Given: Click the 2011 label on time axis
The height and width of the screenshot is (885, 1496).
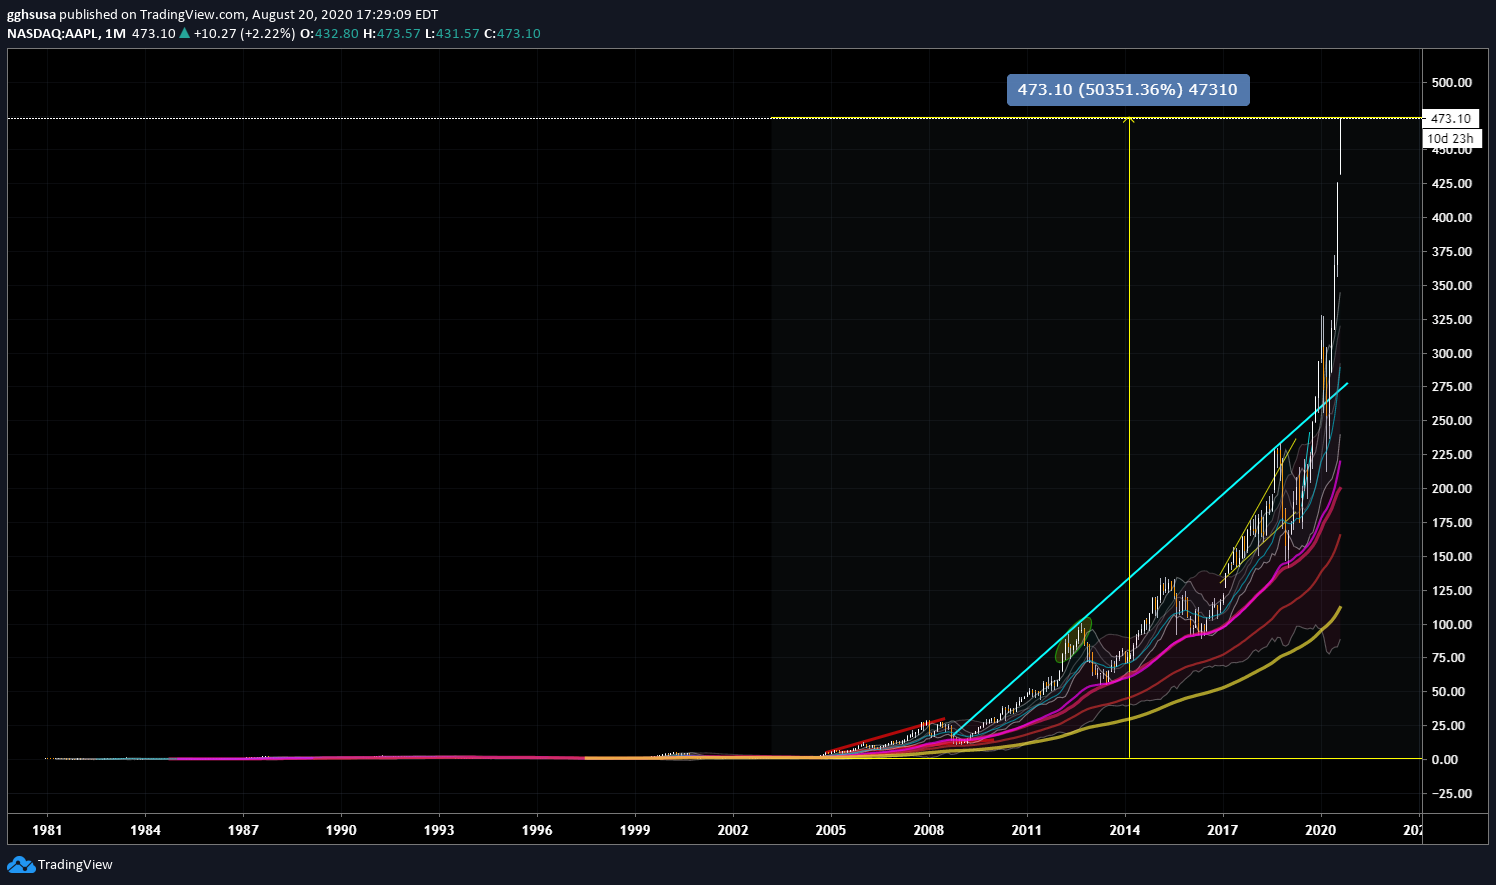Looking at the screenshot, I should [x=1027, y=830].
